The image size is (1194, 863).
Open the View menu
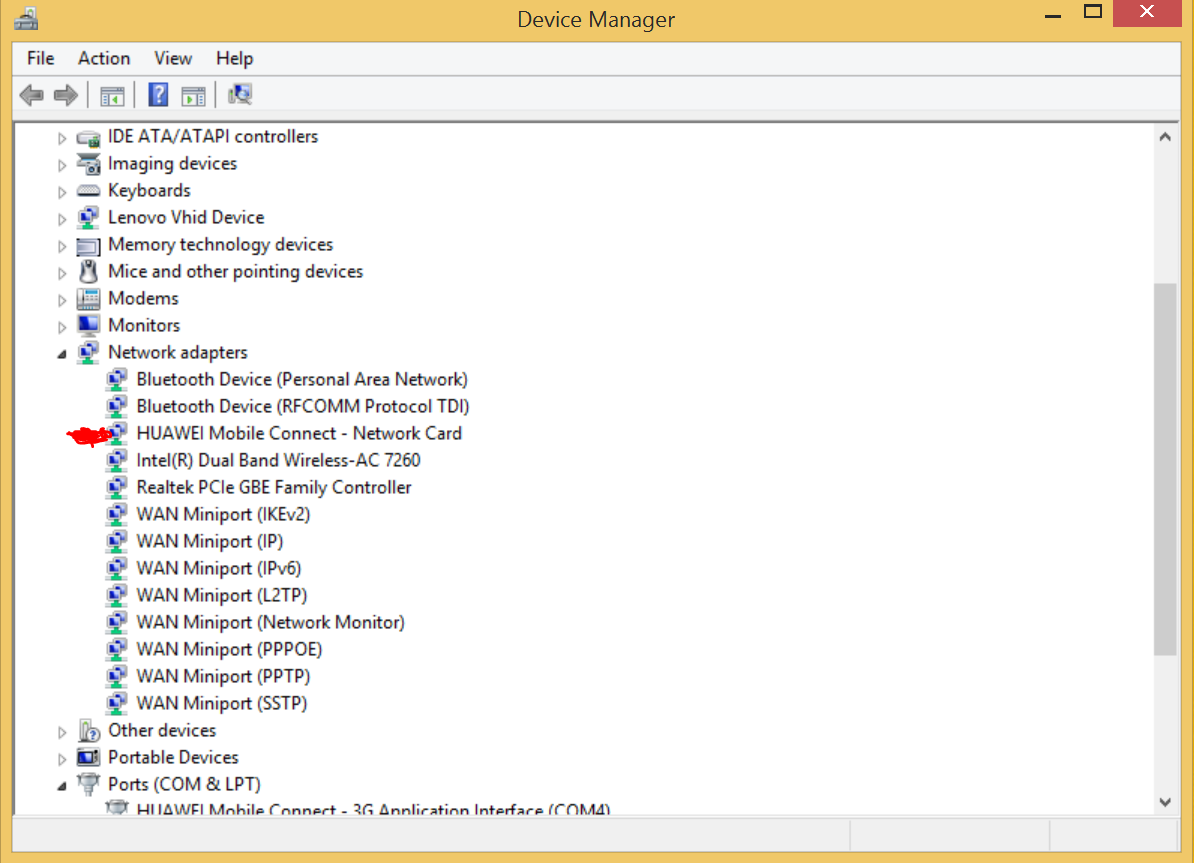(173, 59)
